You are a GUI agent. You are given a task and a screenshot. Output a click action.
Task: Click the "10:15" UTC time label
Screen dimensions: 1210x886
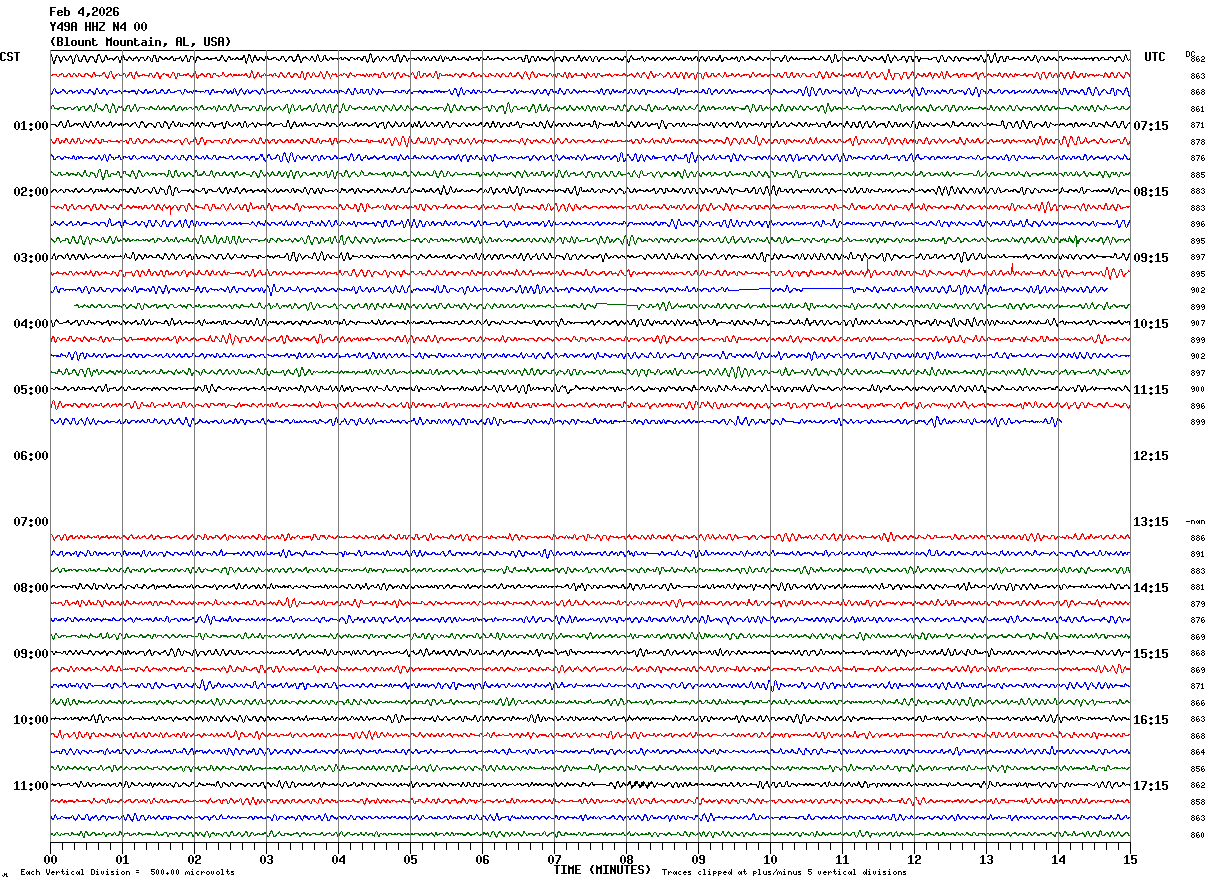[1151, 324]
